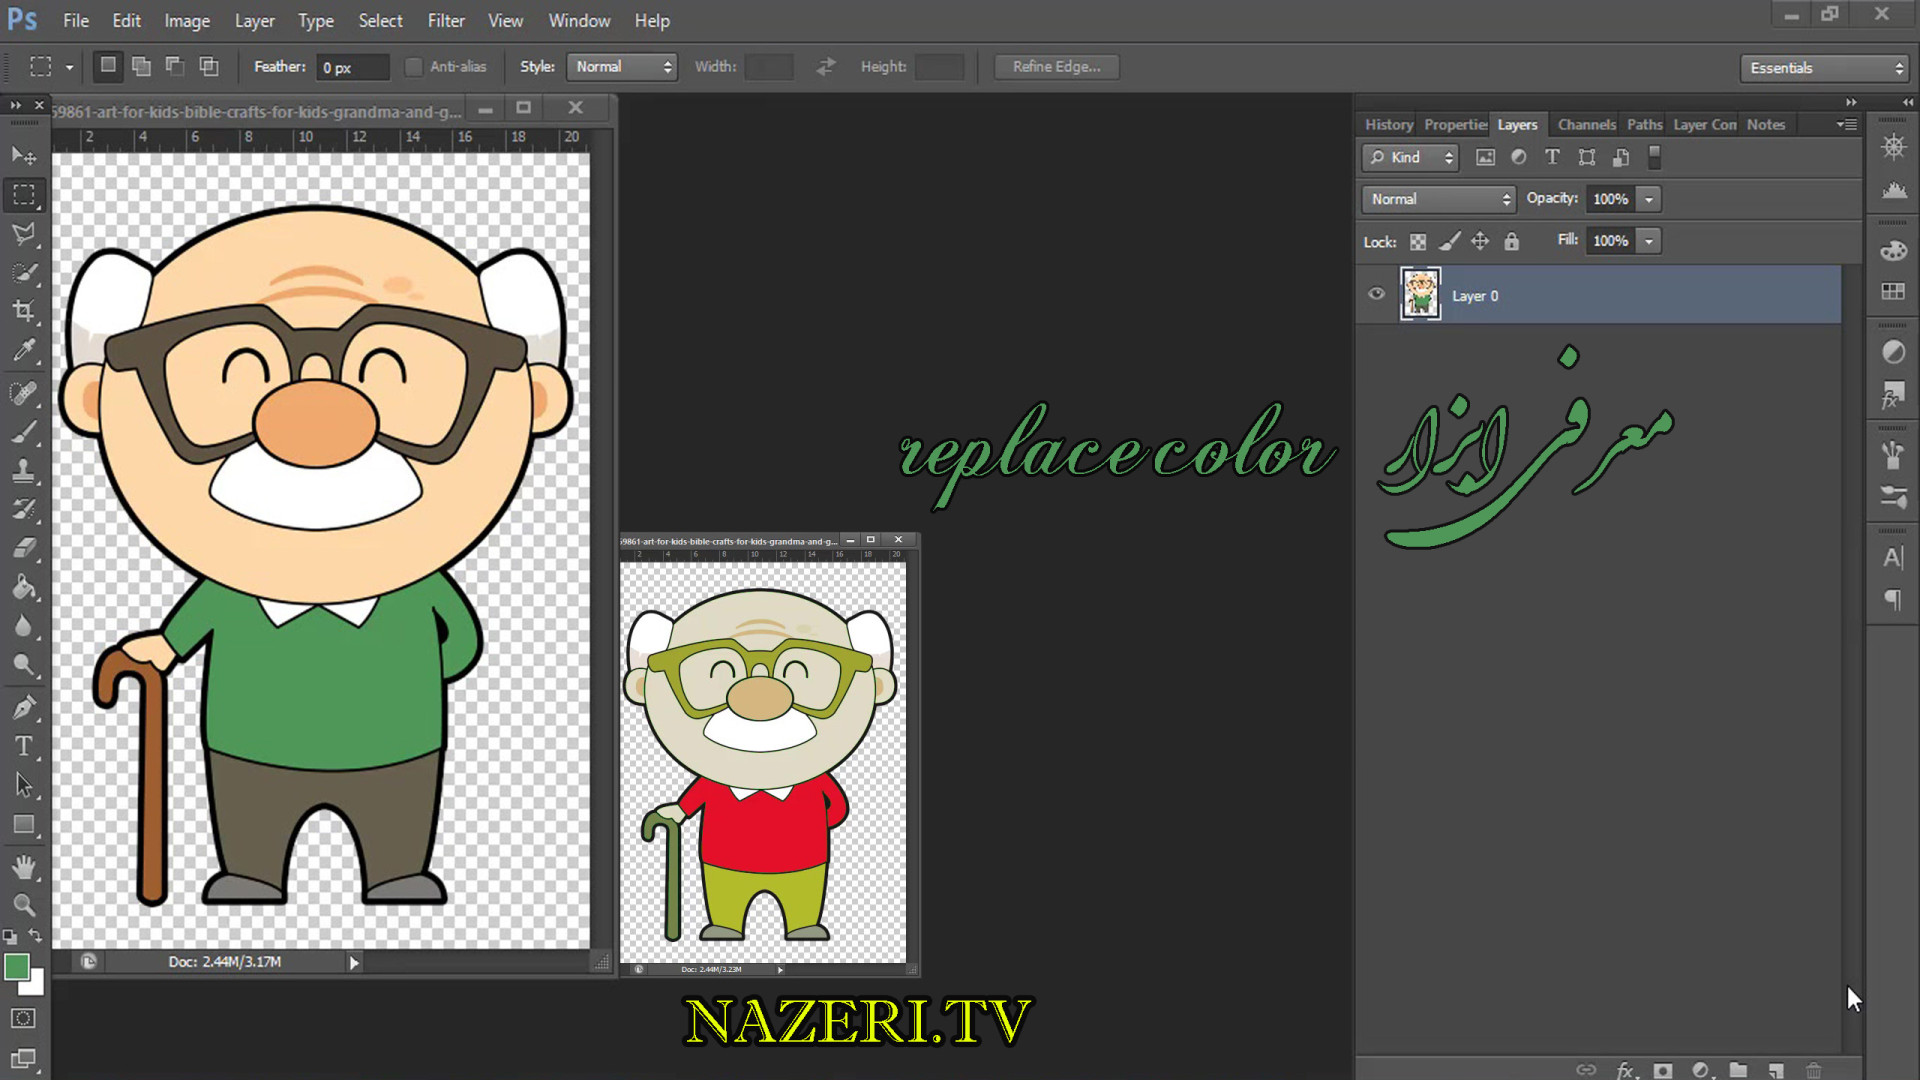Select the Paint Bucket tool
This screenshot has width=1920, height=1080.
(24, 587)
